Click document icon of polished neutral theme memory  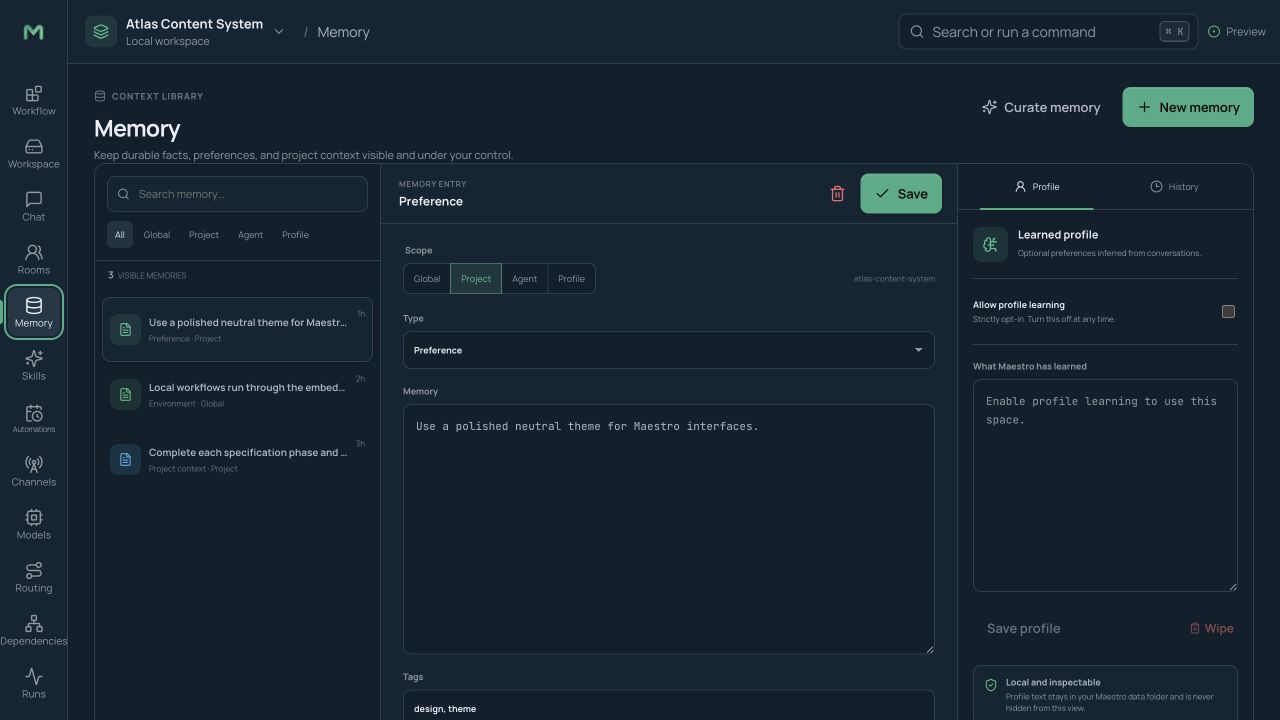125,329
